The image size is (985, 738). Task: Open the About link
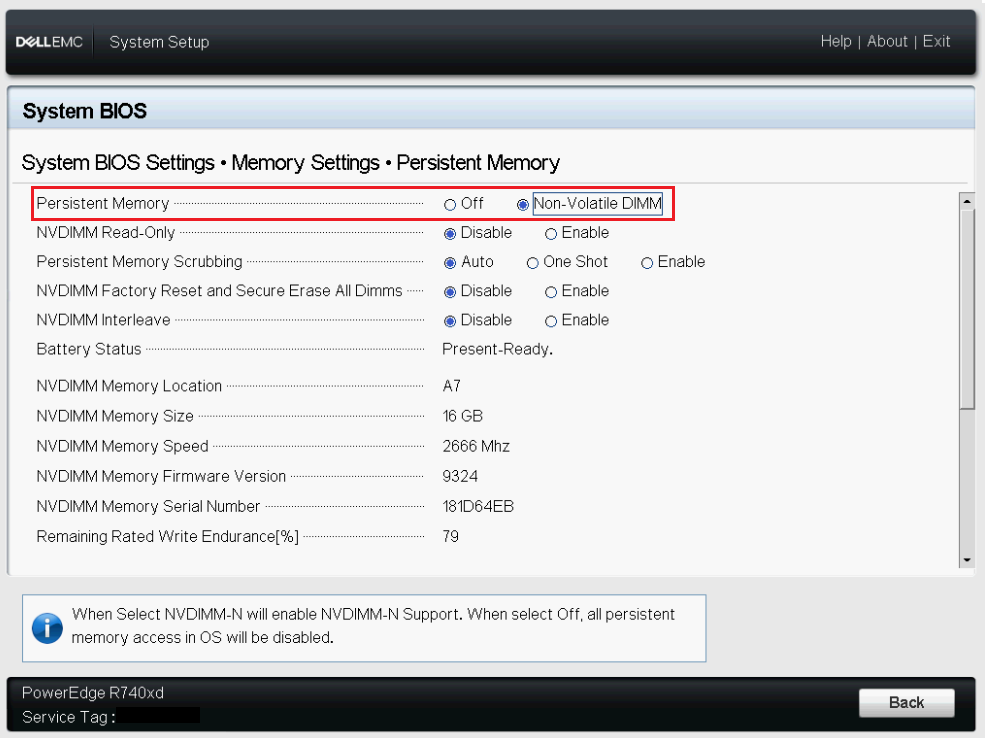point(887,41)
